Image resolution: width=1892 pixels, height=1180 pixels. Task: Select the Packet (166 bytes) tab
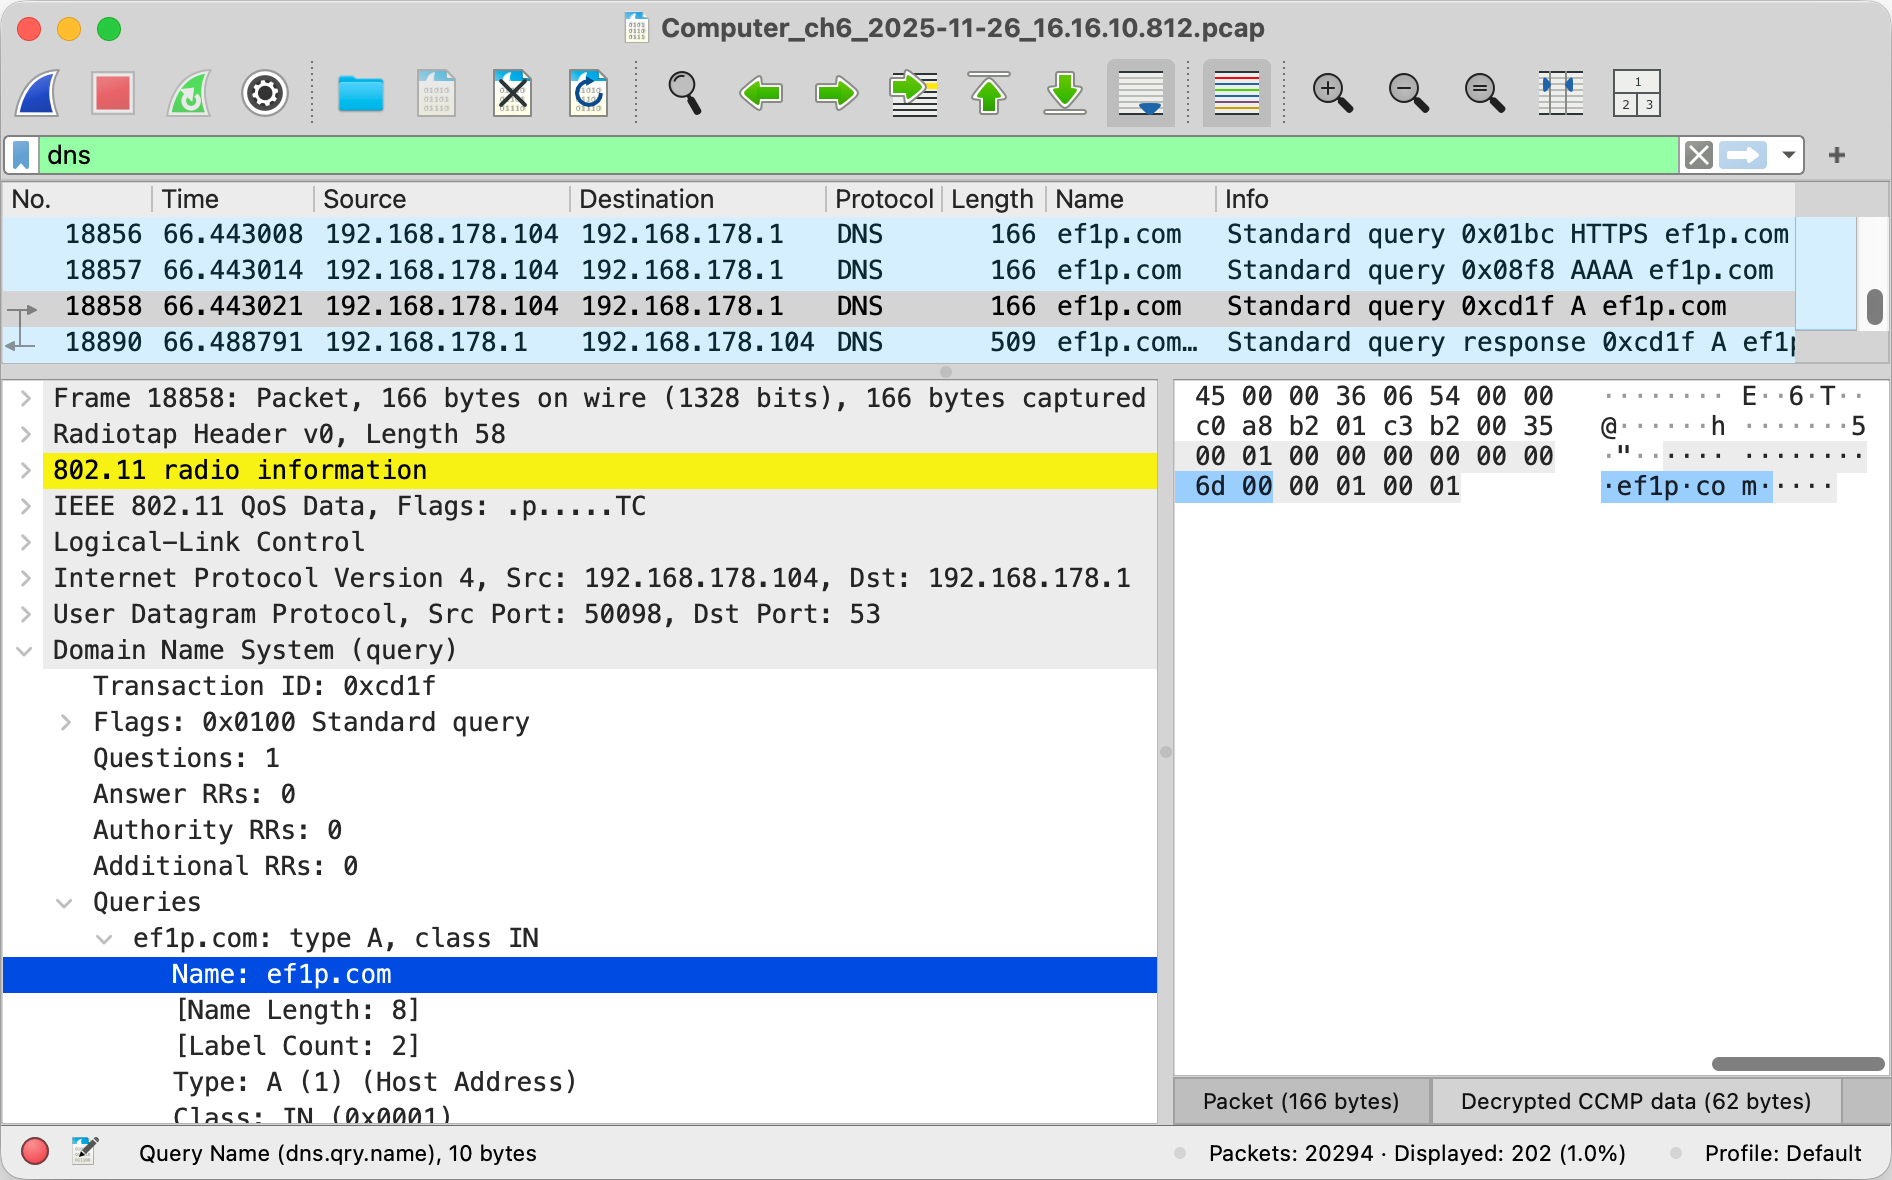click(x=1300, y=1101)
